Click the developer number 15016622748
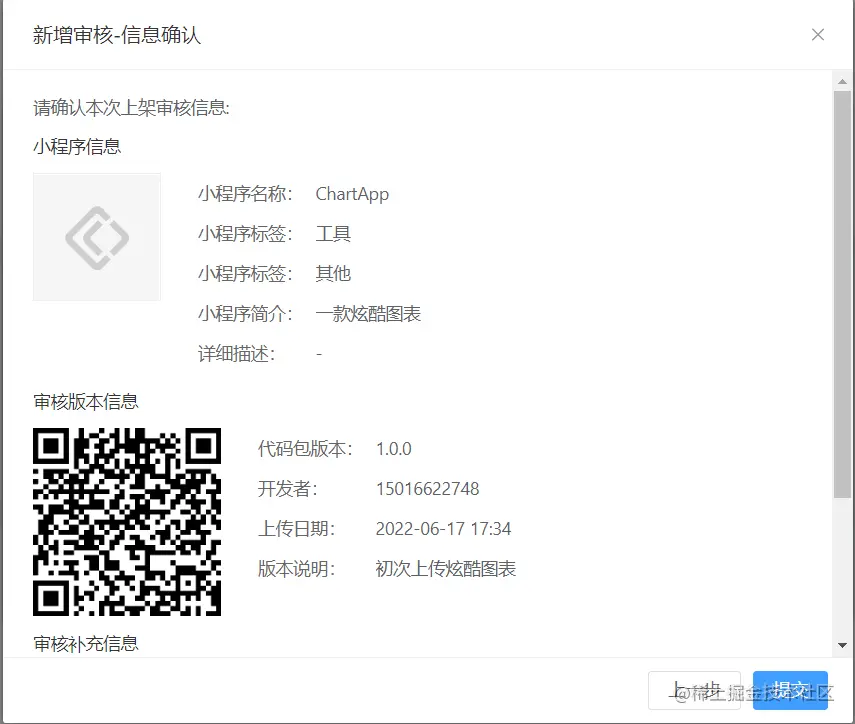The height and width of the screenshot is (724, 855). (428, 489)
